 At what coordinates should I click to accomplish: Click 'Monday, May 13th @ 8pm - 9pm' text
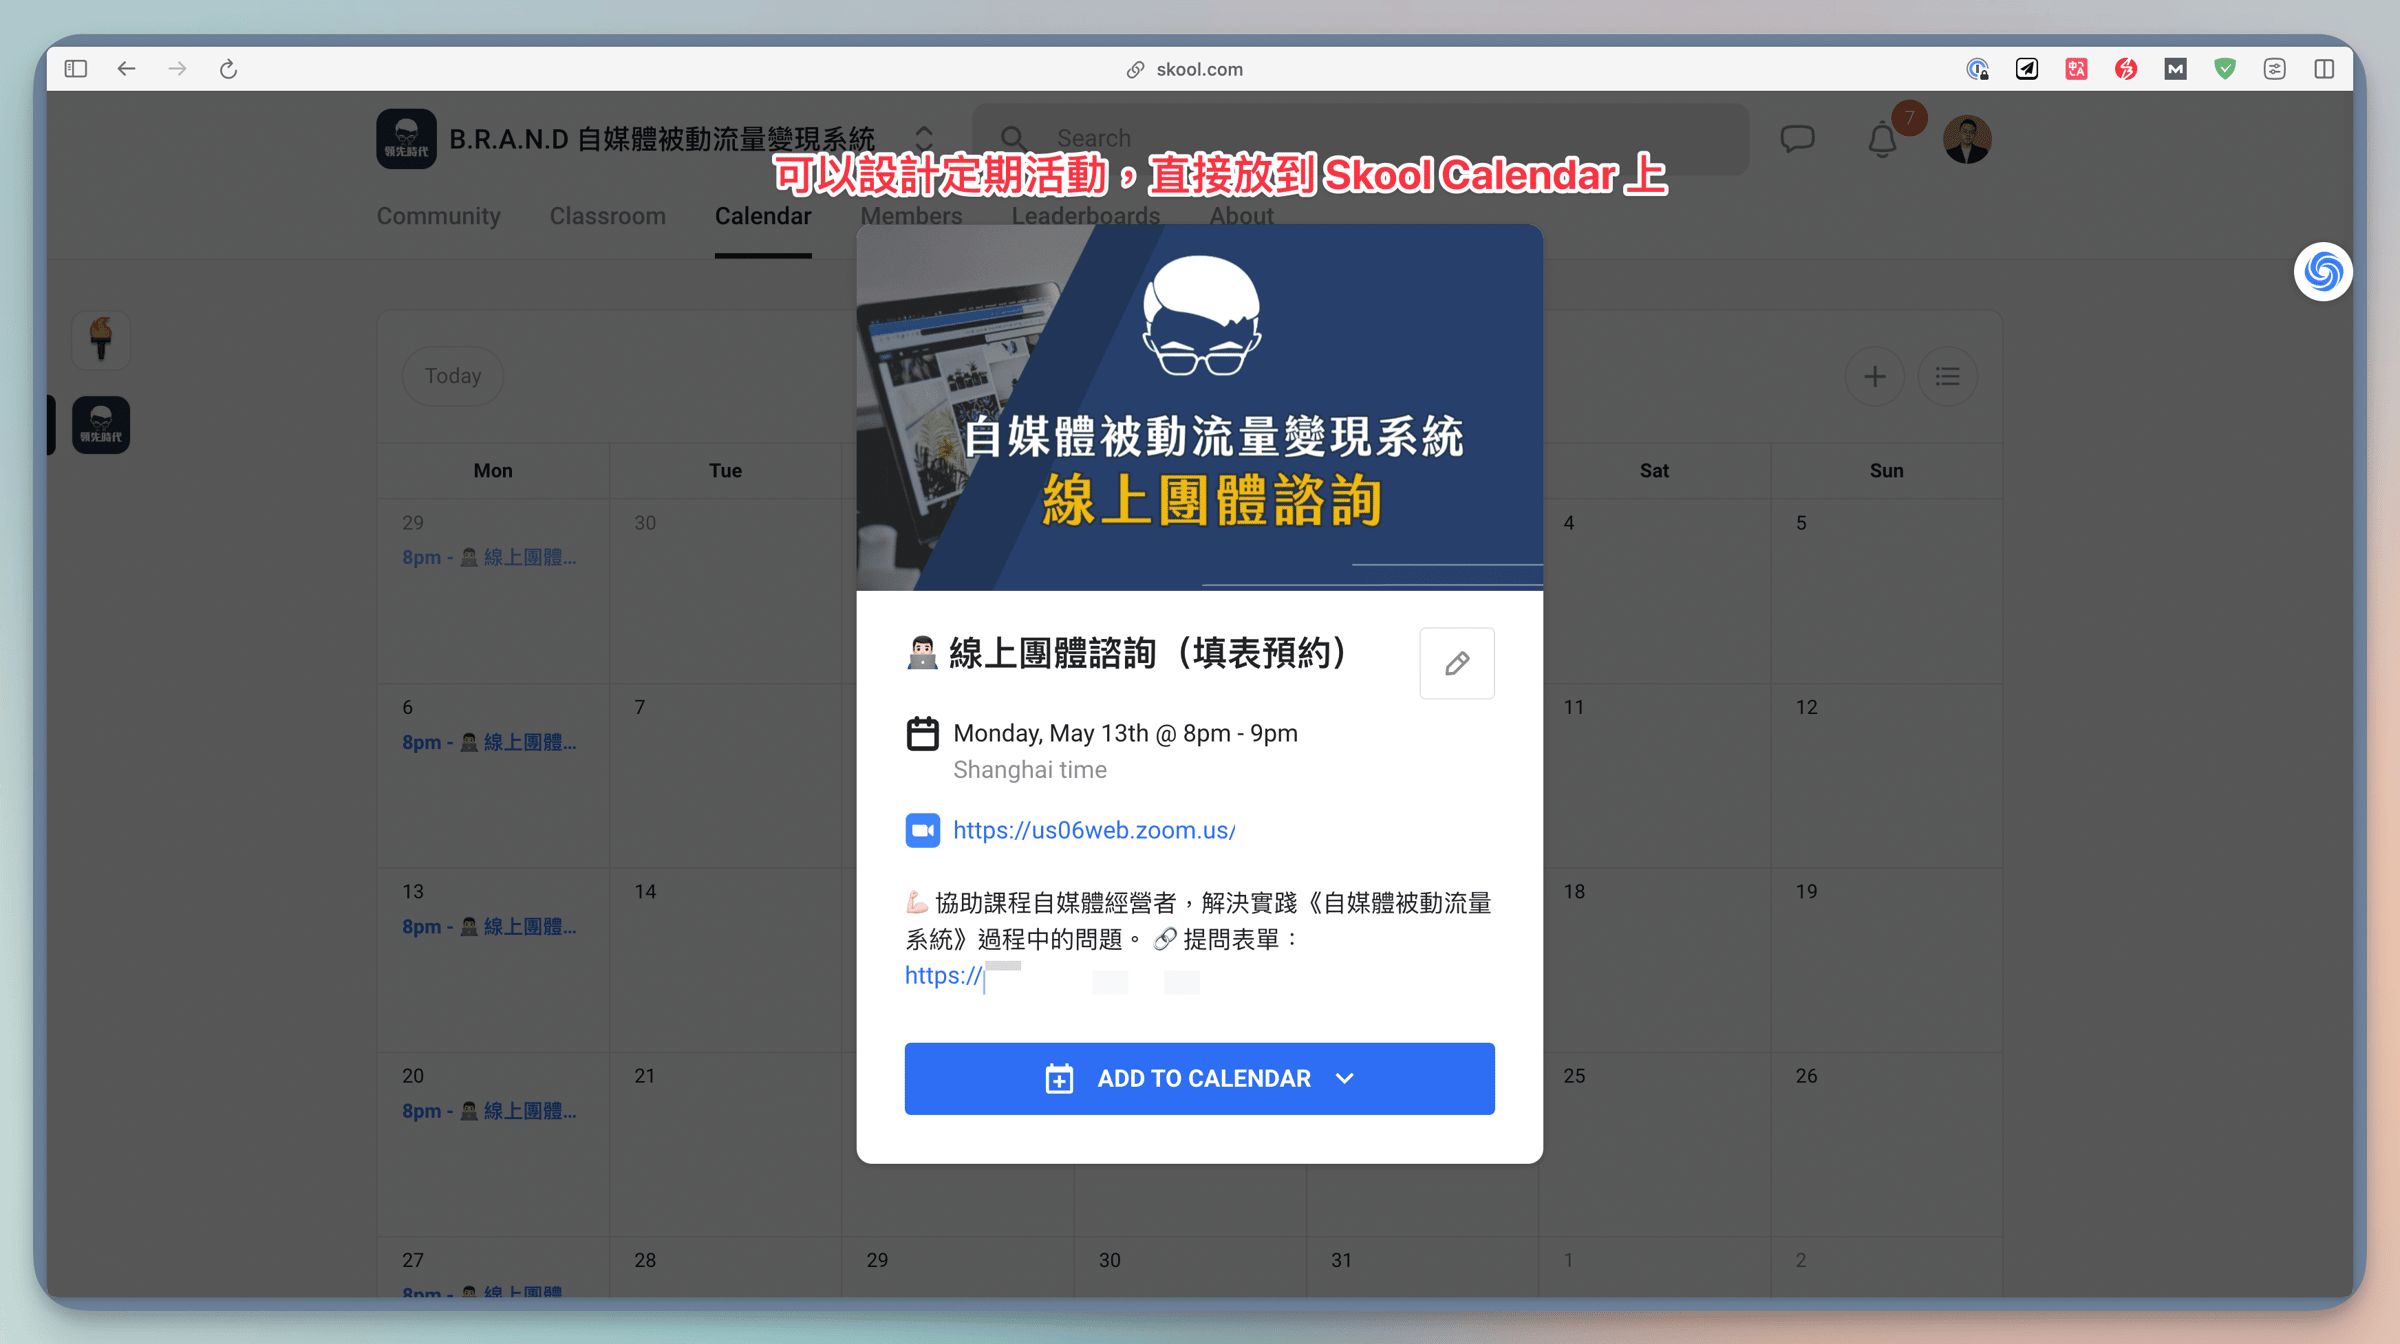[x=1125, y=733]
